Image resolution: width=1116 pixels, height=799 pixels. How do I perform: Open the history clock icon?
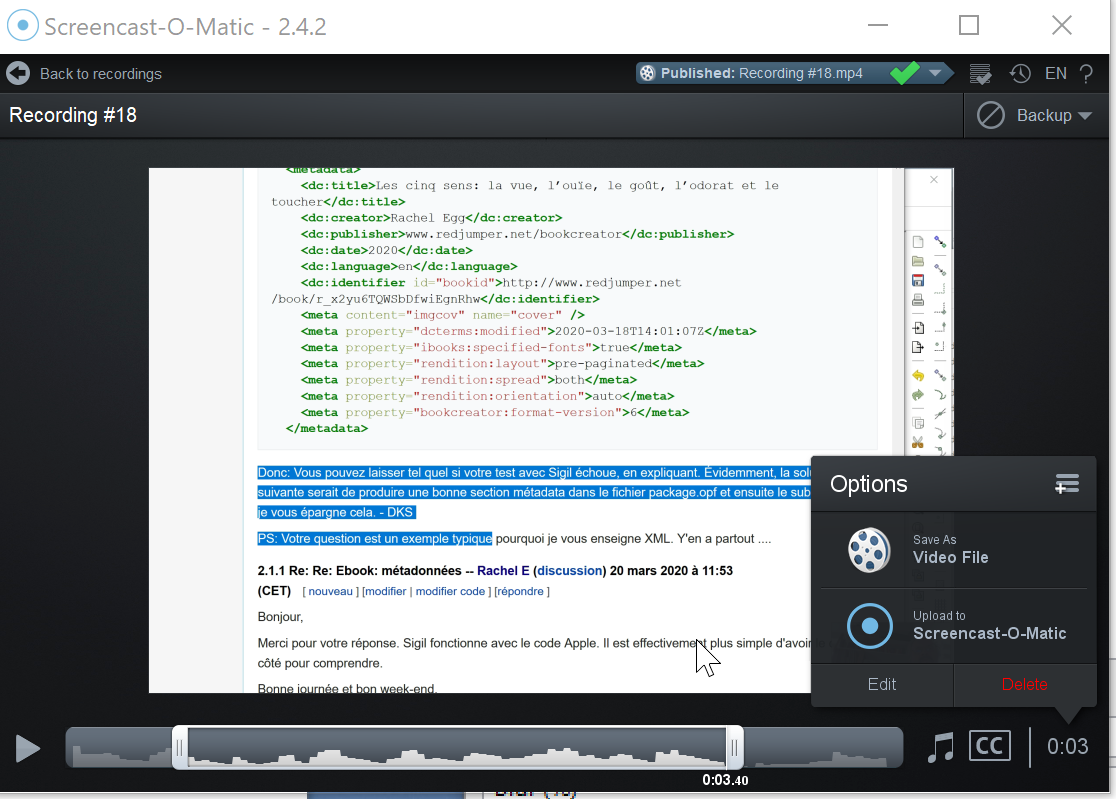pyautogui.click(x=1020, y=73)
